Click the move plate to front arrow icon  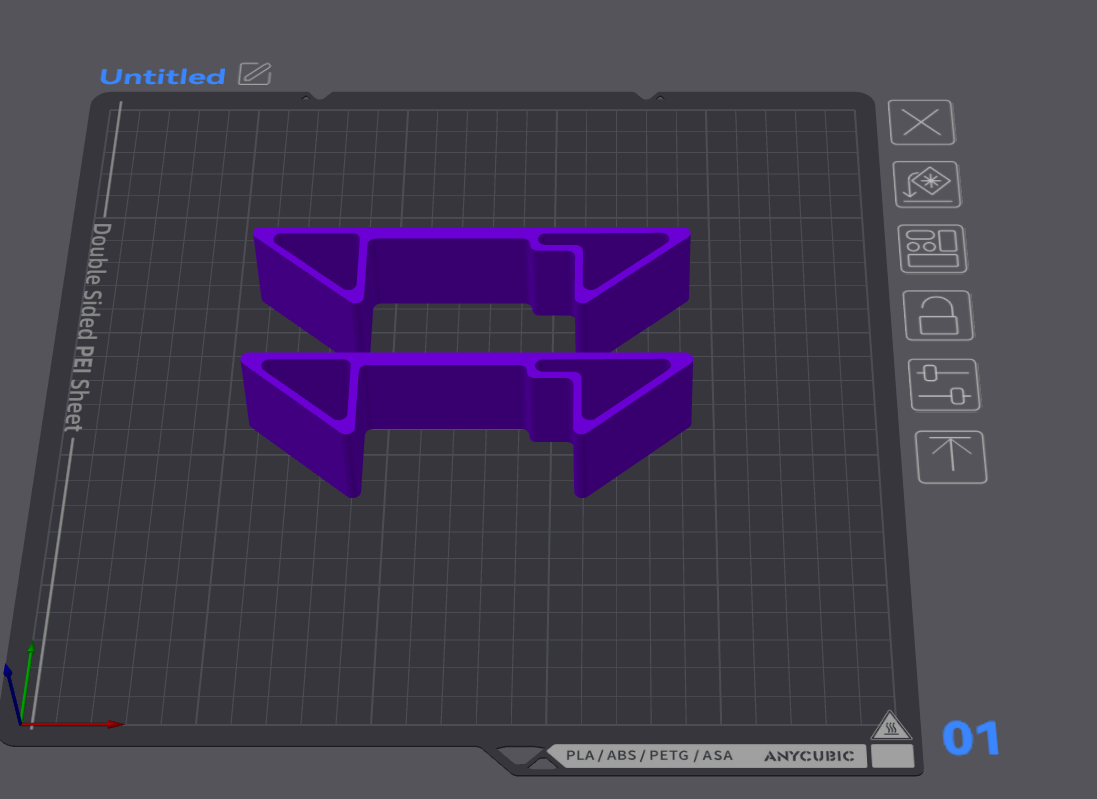pyautogui.click(x=951, y=457)
